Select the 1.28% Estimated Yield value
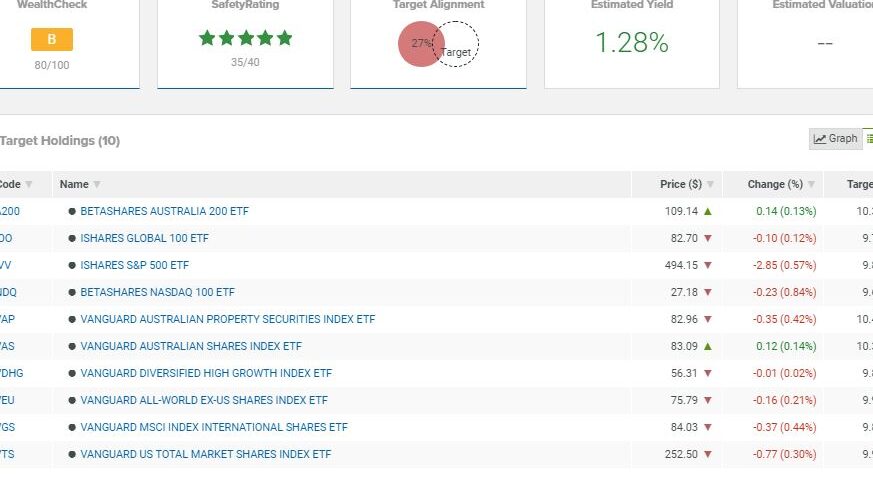The width and height of the screenshot is (873, 491). click(632, 43)
